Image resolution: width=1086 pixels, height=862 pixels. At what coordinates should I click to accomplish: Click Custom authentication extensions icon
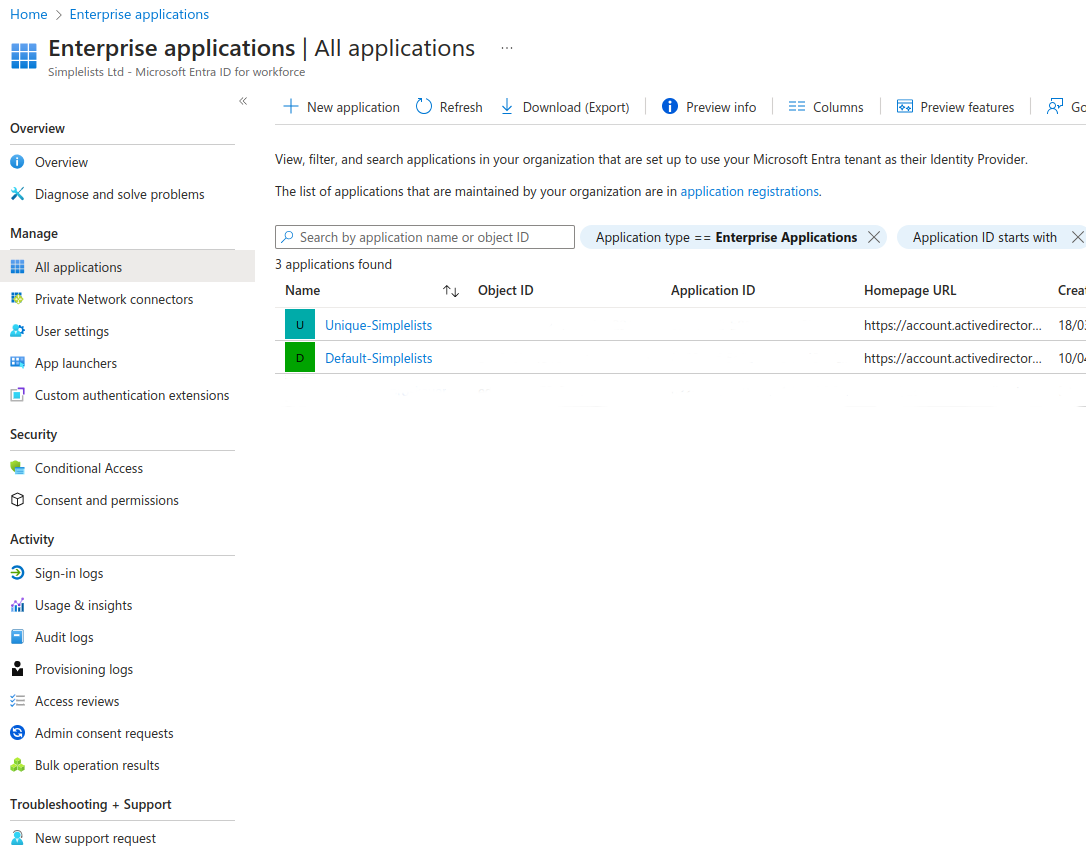[x=18, y=395]
